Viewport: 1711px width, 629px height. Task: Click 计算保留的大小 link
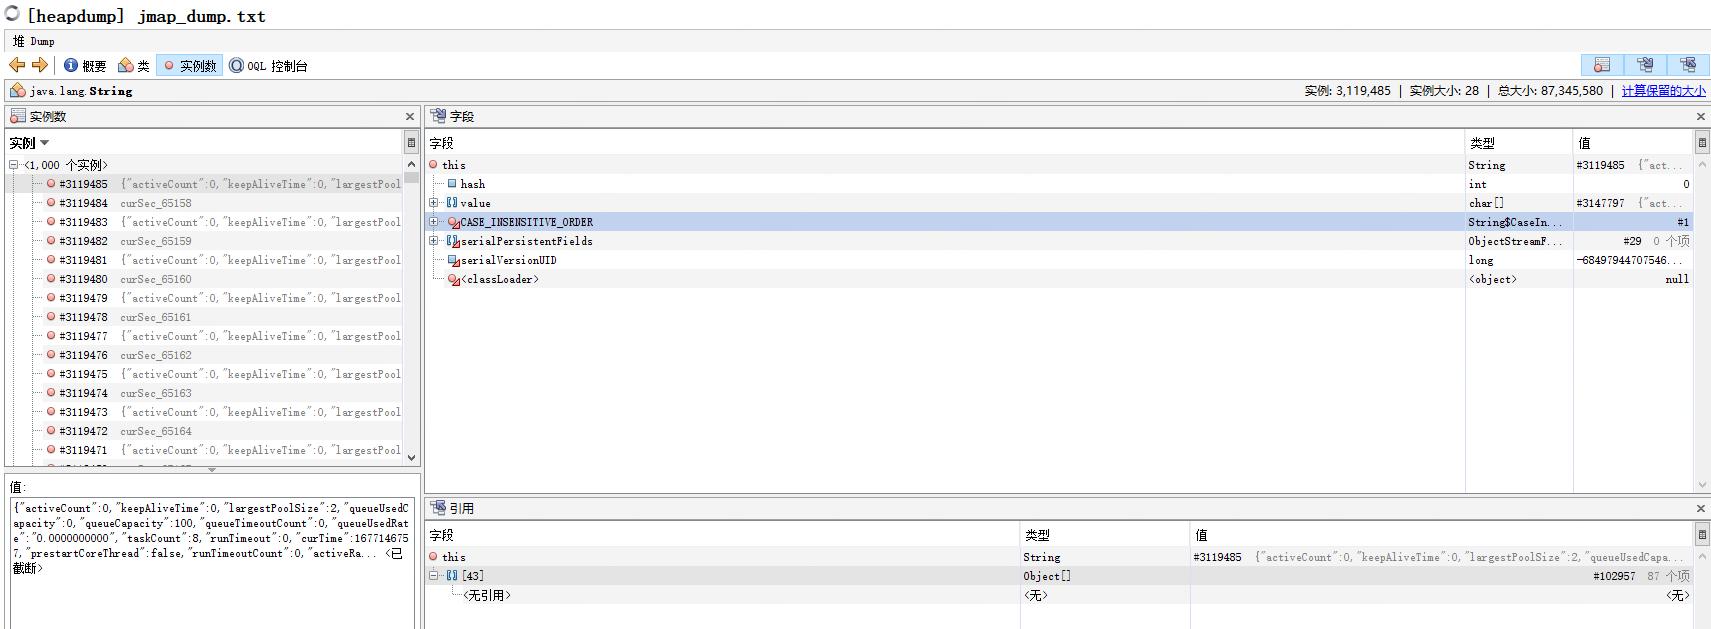[x=1663, y=90]
